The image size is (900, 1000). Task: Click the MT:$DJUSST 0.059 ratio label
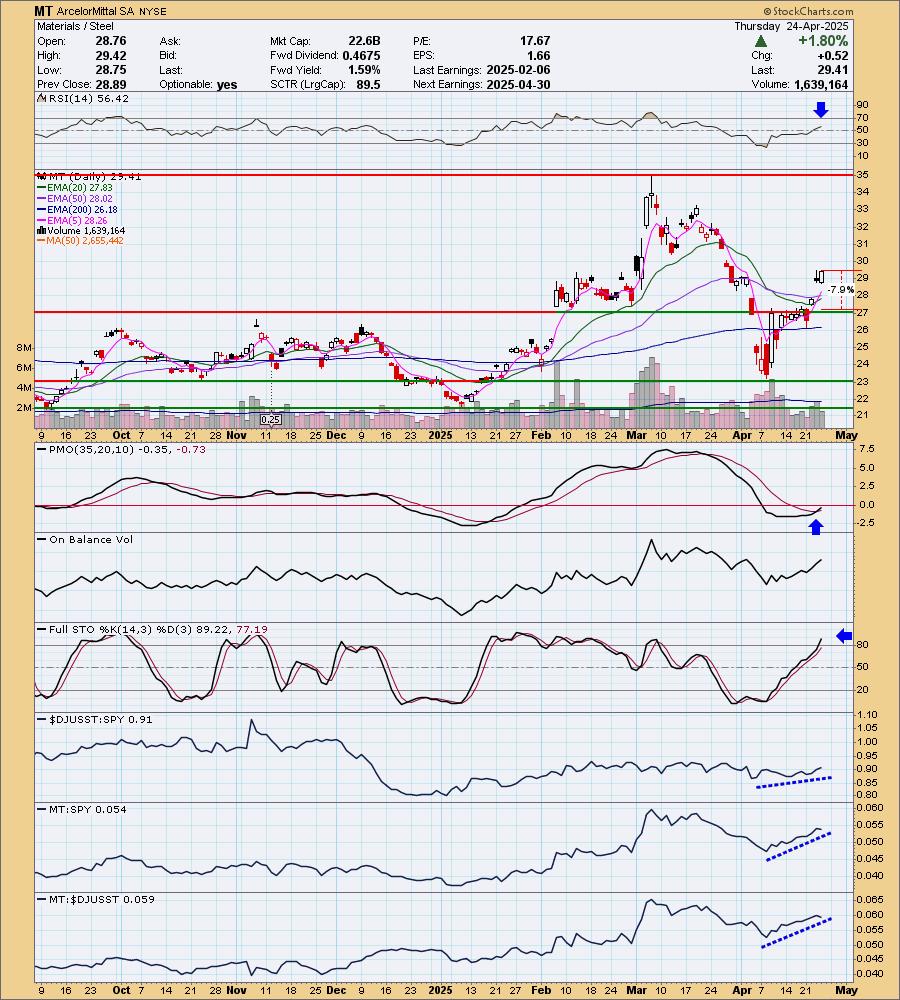tap(101, 899)
